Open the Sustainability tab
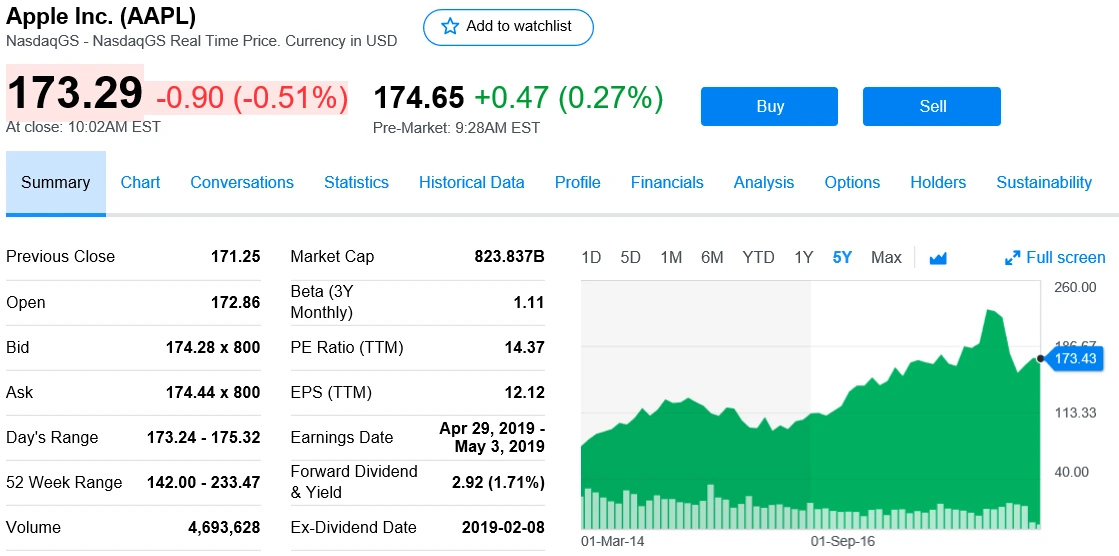This screenshot has height=556, width=1119. click(x=1044, y=183)
